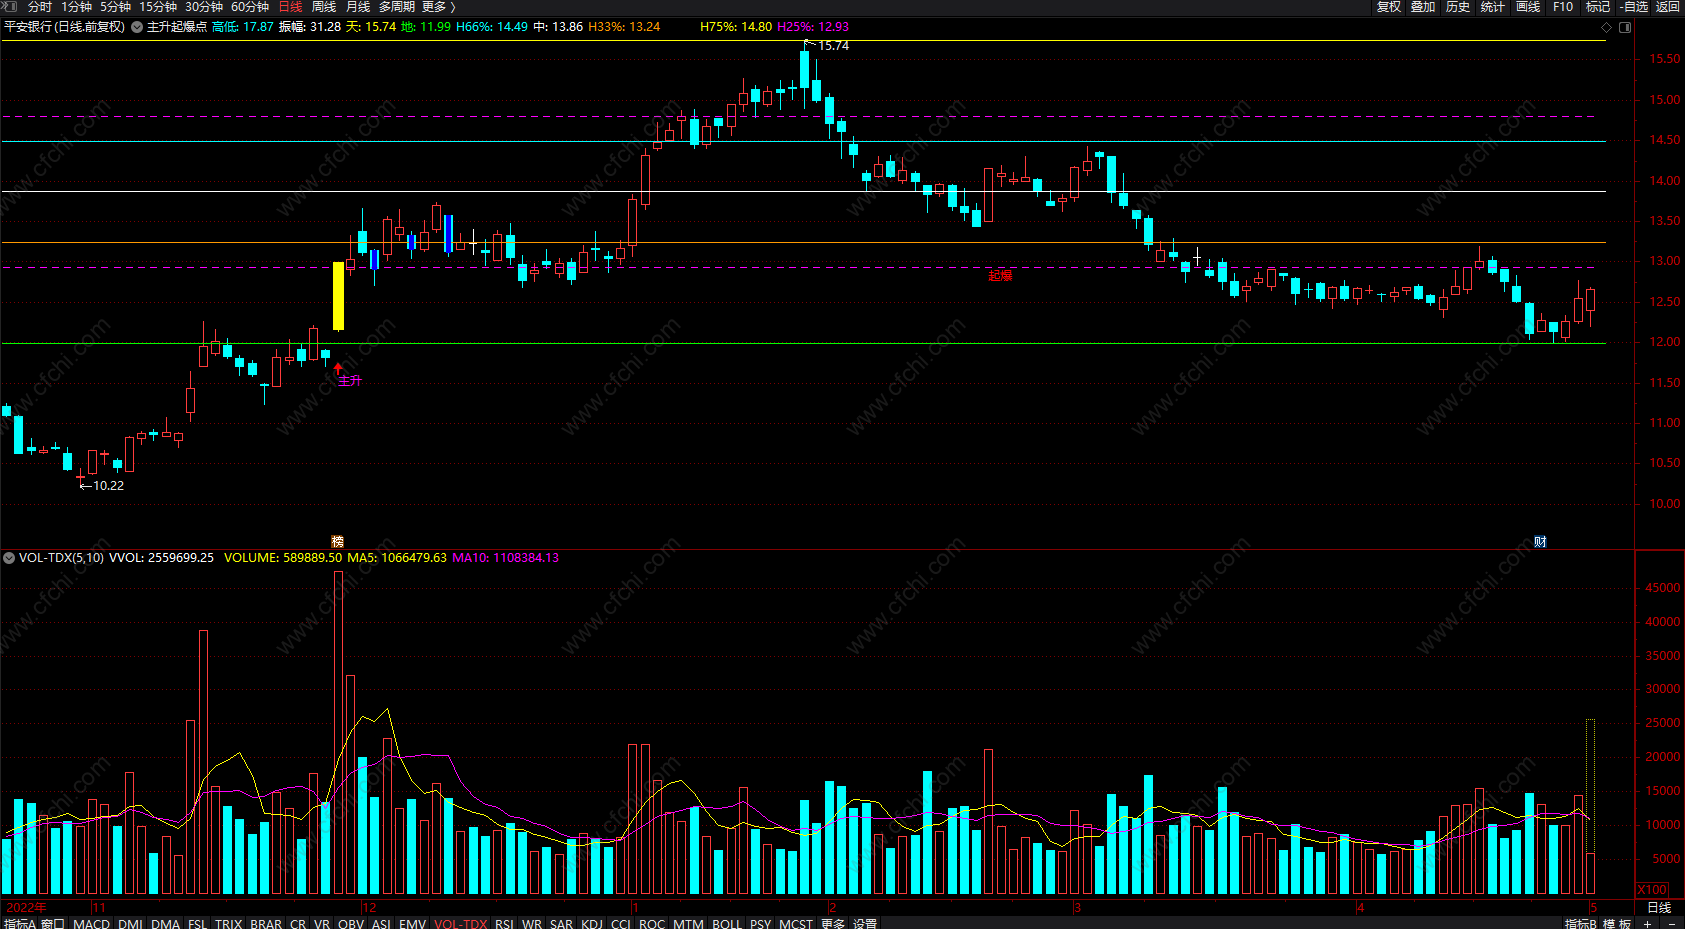Switch indicator to RSI

click(x=504, y=923)
